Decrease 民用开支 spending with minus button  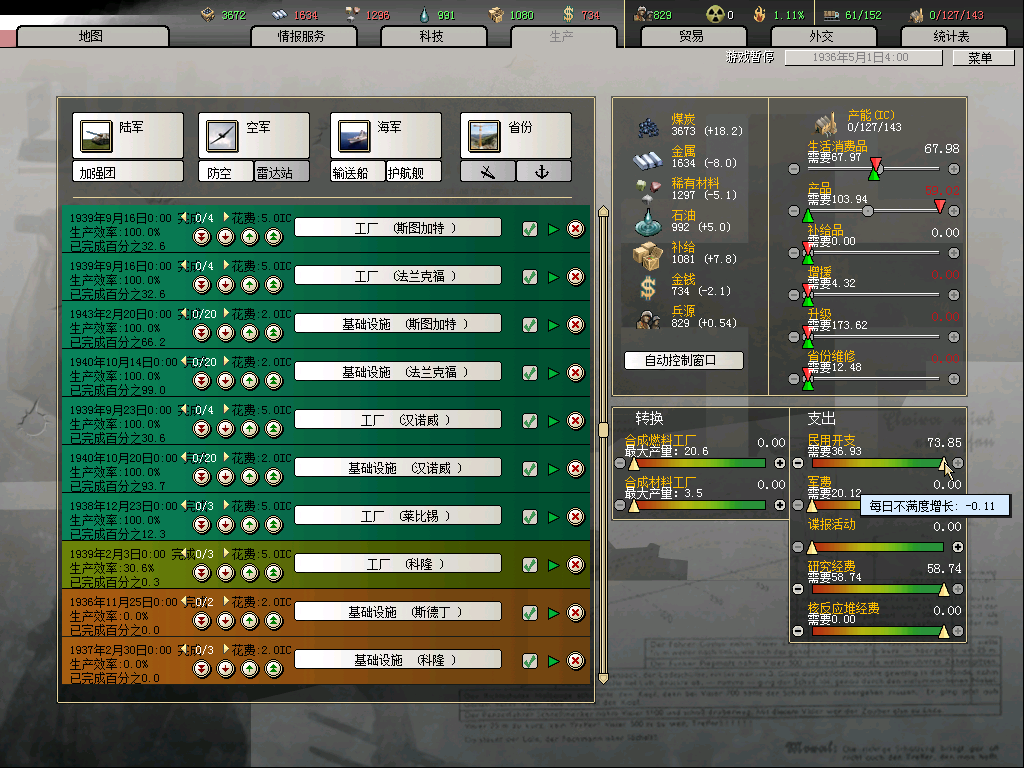click(798, 463)
